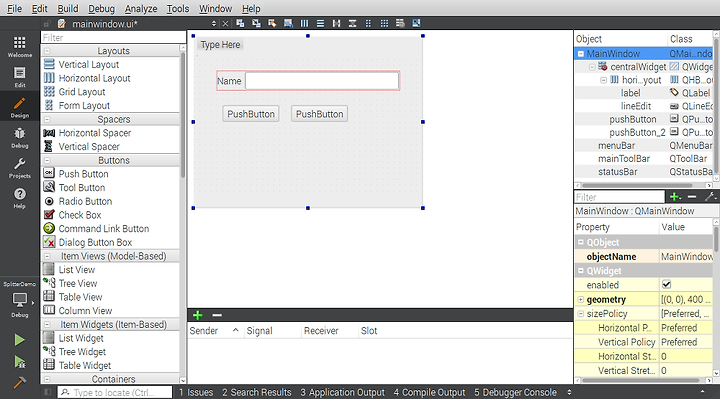Click the Name line edit on the form
The image size is (720, 399).
pos(322,81)
